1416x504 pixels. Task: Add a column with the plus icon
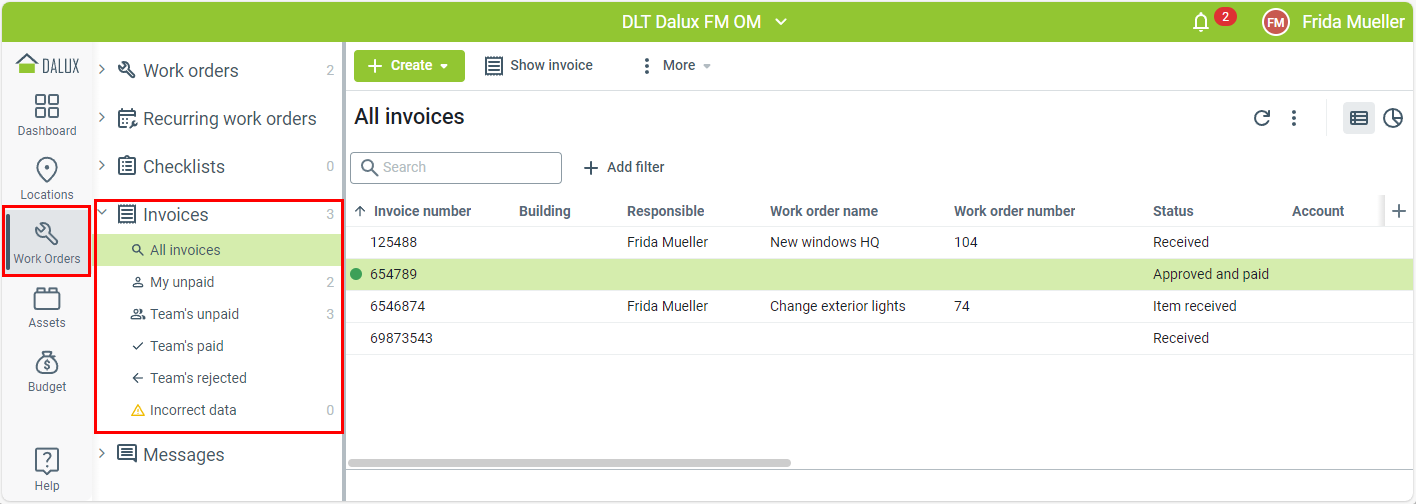(1399, 211)
